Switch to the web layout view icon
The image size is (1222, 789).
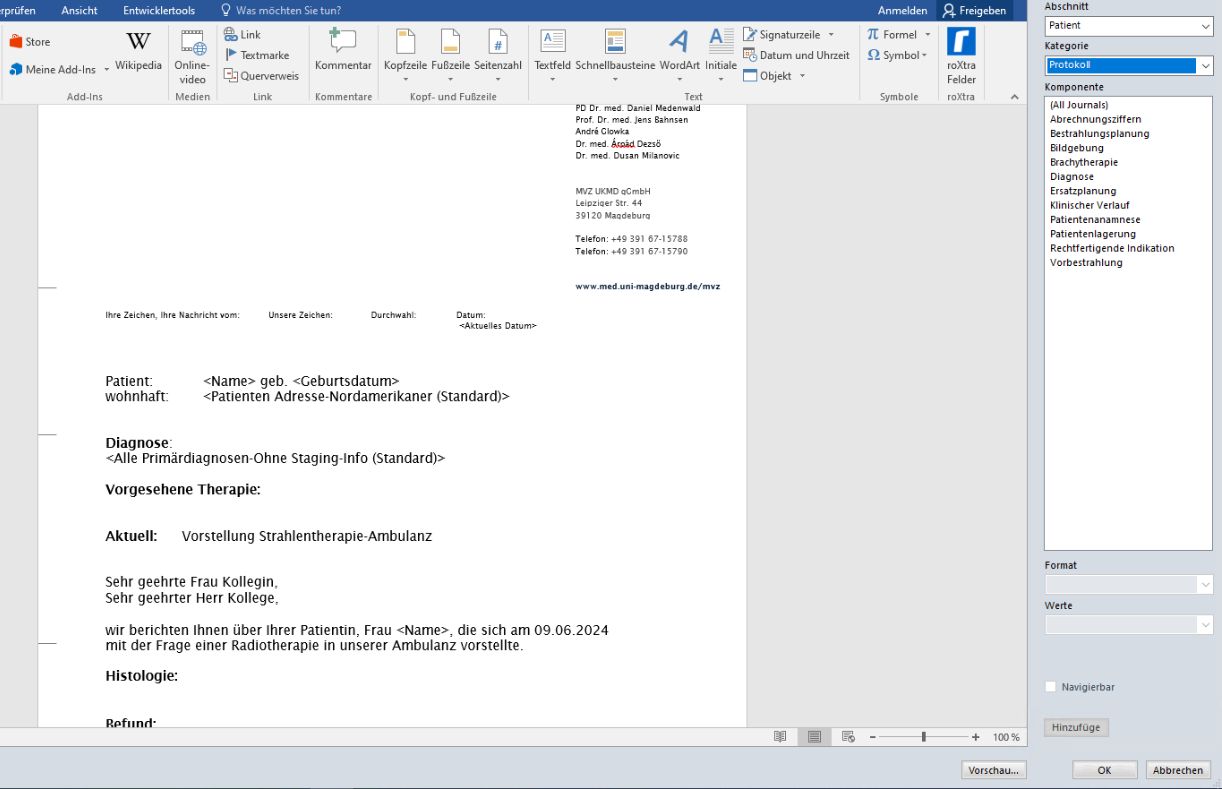tap(848, 737)
